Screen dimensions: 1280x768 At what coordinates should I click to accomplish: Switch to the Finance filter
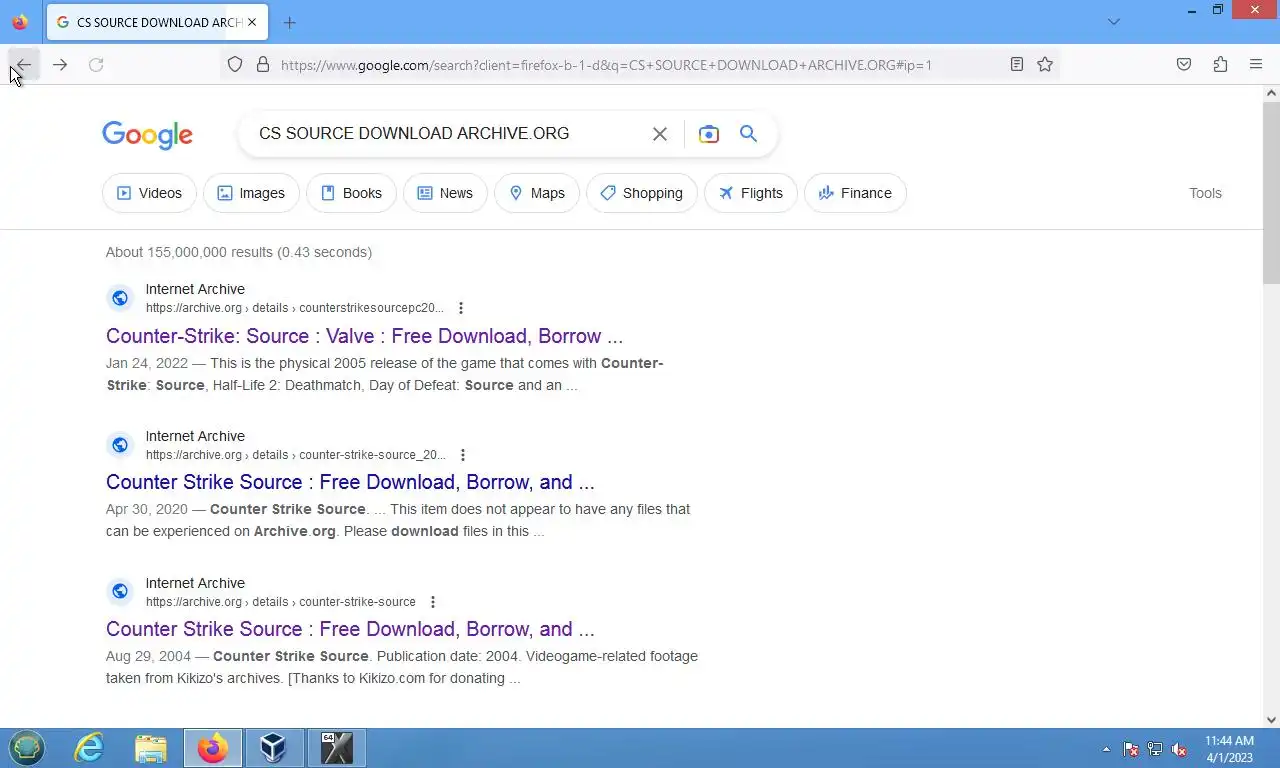[x=855, y=193]
